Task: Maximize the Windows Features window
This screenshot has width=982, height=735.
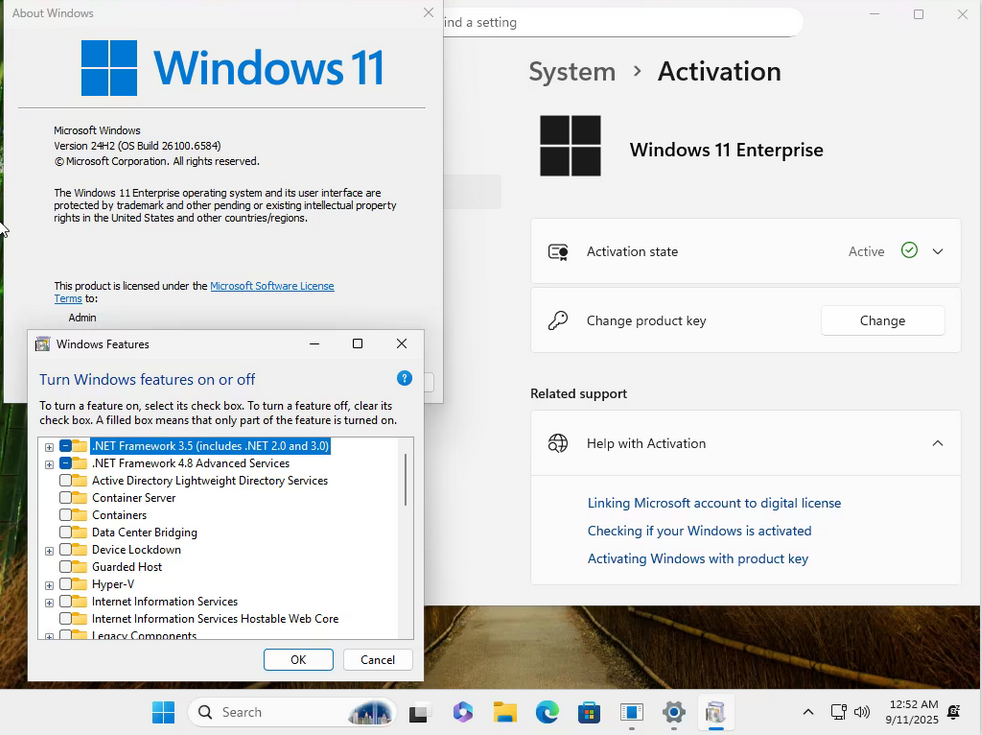Action: [x=358, y=344]
